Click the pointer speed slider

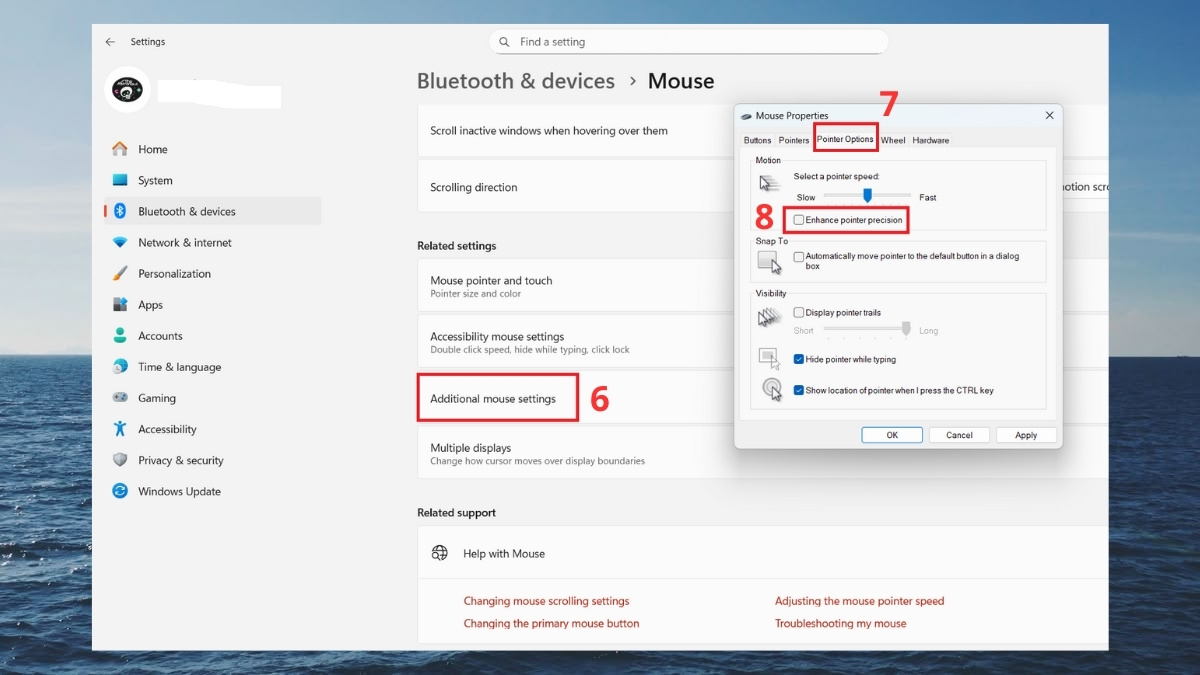coord(867,195)
